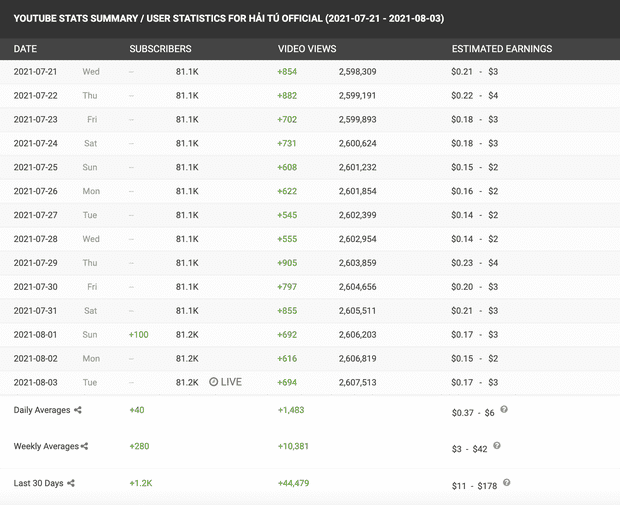Viewport: 620px width, 505px height.
Task: Click the share icon beside Daily Averages
Action: [x=78, y=410]
